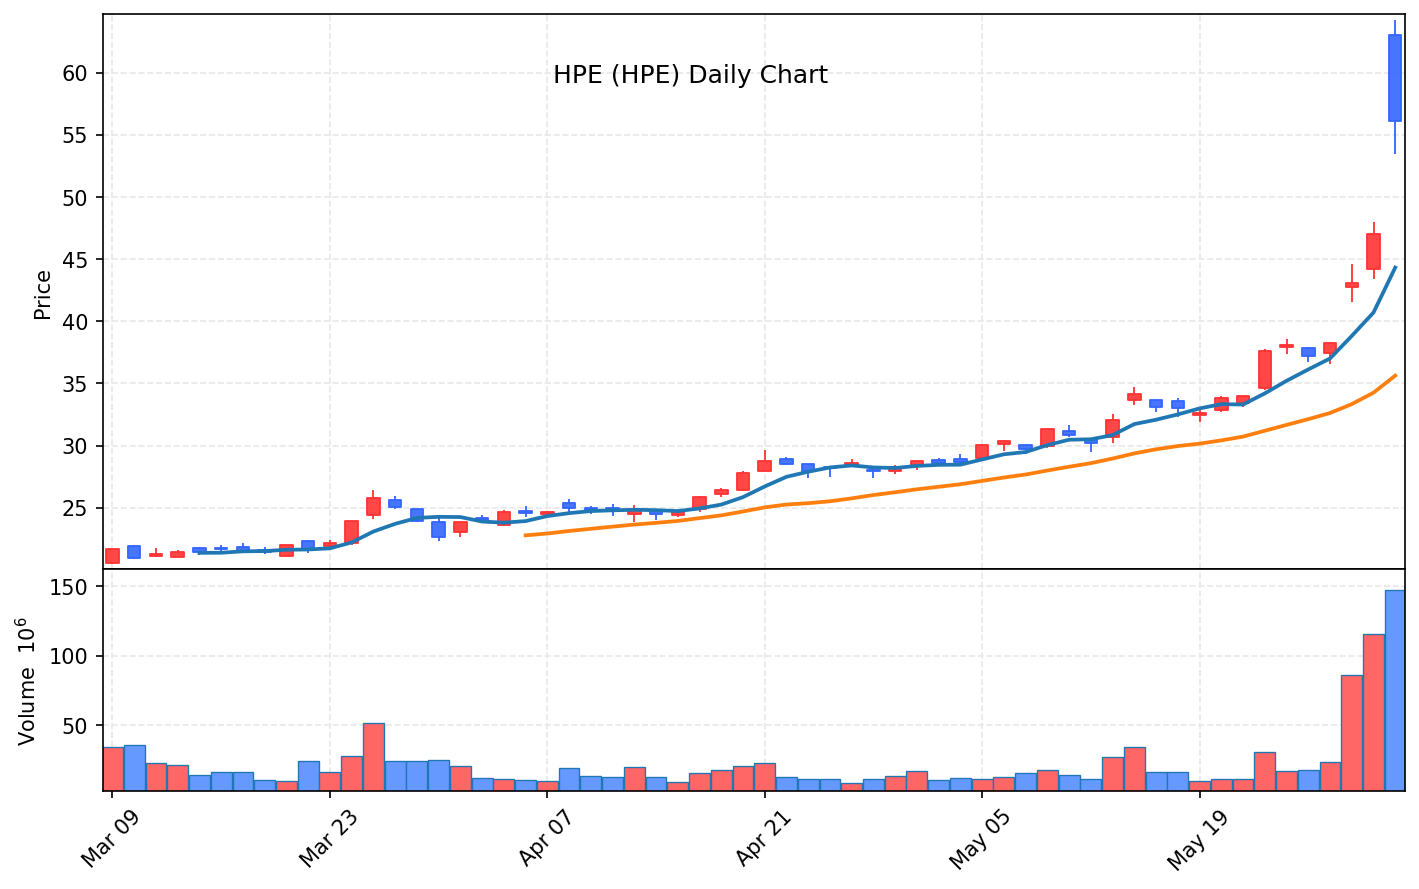Select the Mar 23 date label
1419x889 pixels.
pos(329,840)
